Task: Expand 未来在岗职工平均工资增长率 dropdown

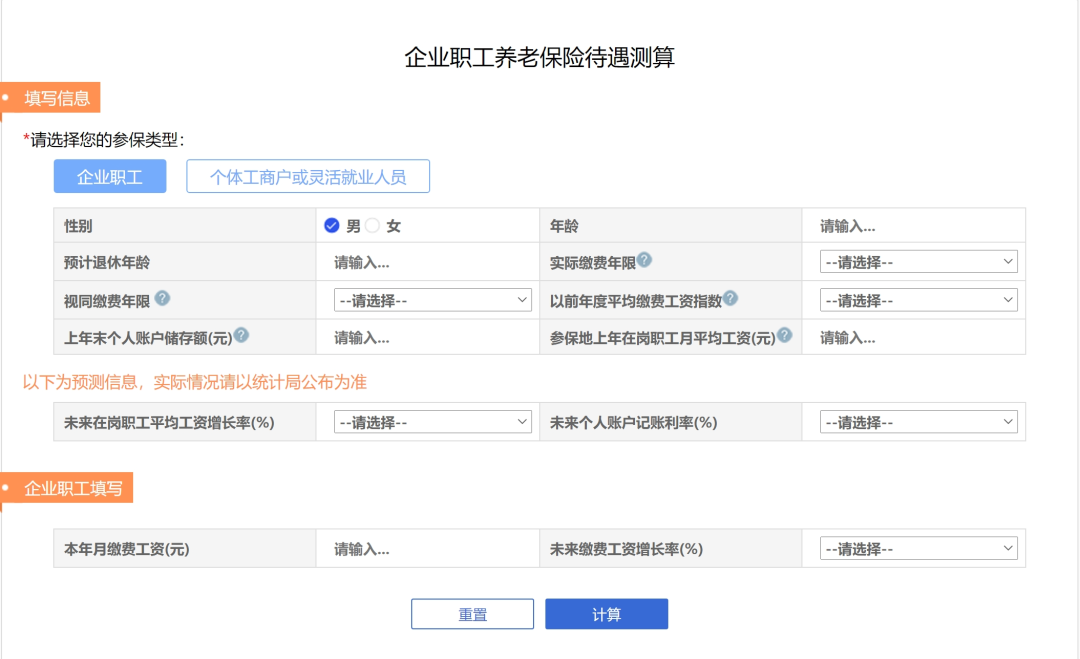Action: (x=432, y=422)
